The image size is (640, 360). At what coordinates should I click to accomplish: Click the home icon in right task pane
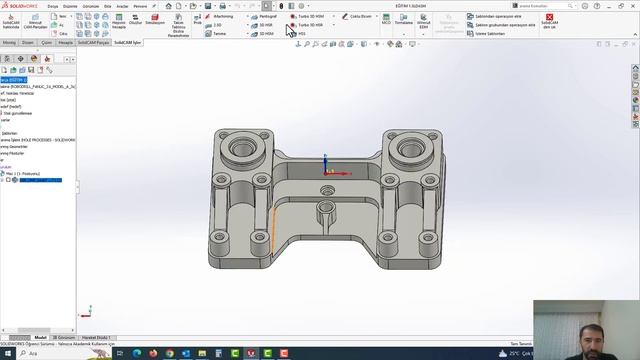coord(636,68)
